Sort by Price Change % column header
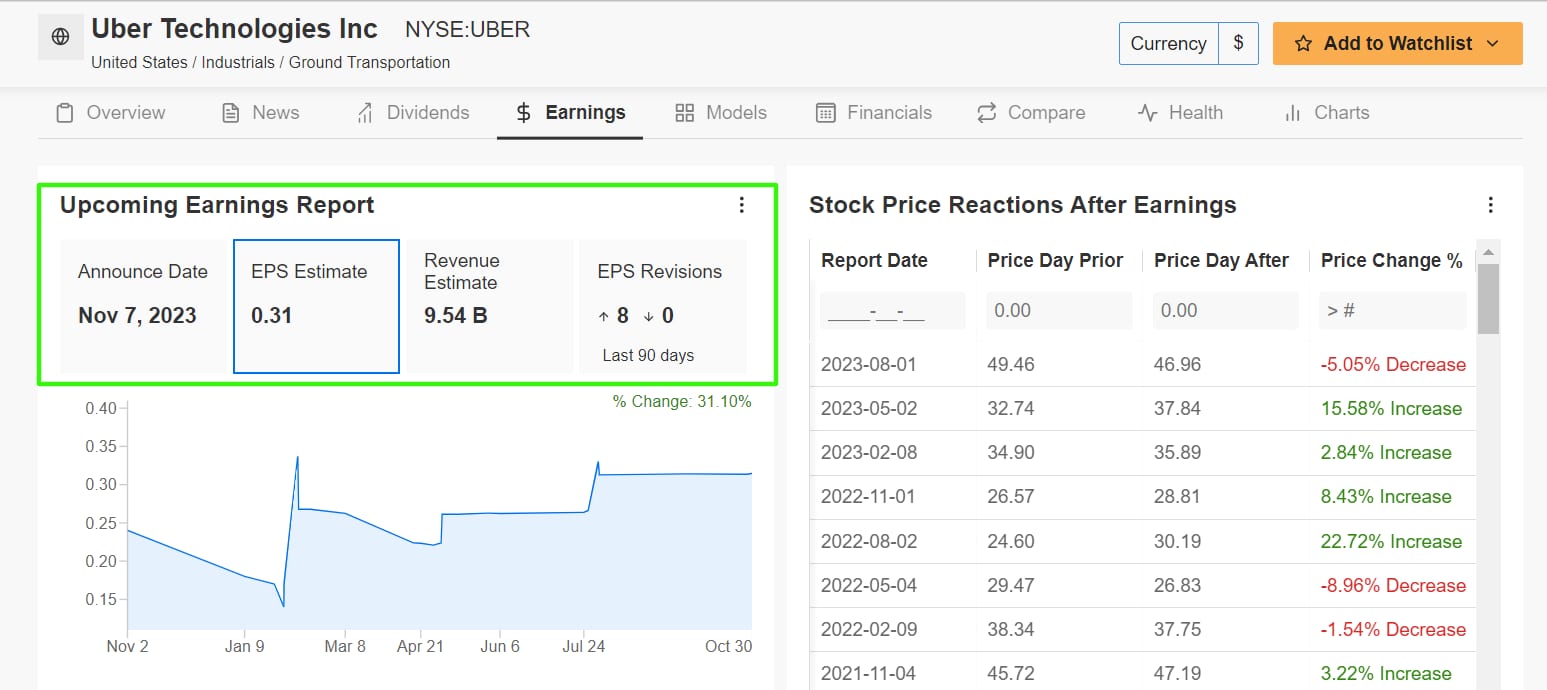This screenshot has height=690, width=1547. click(1391, 261)
